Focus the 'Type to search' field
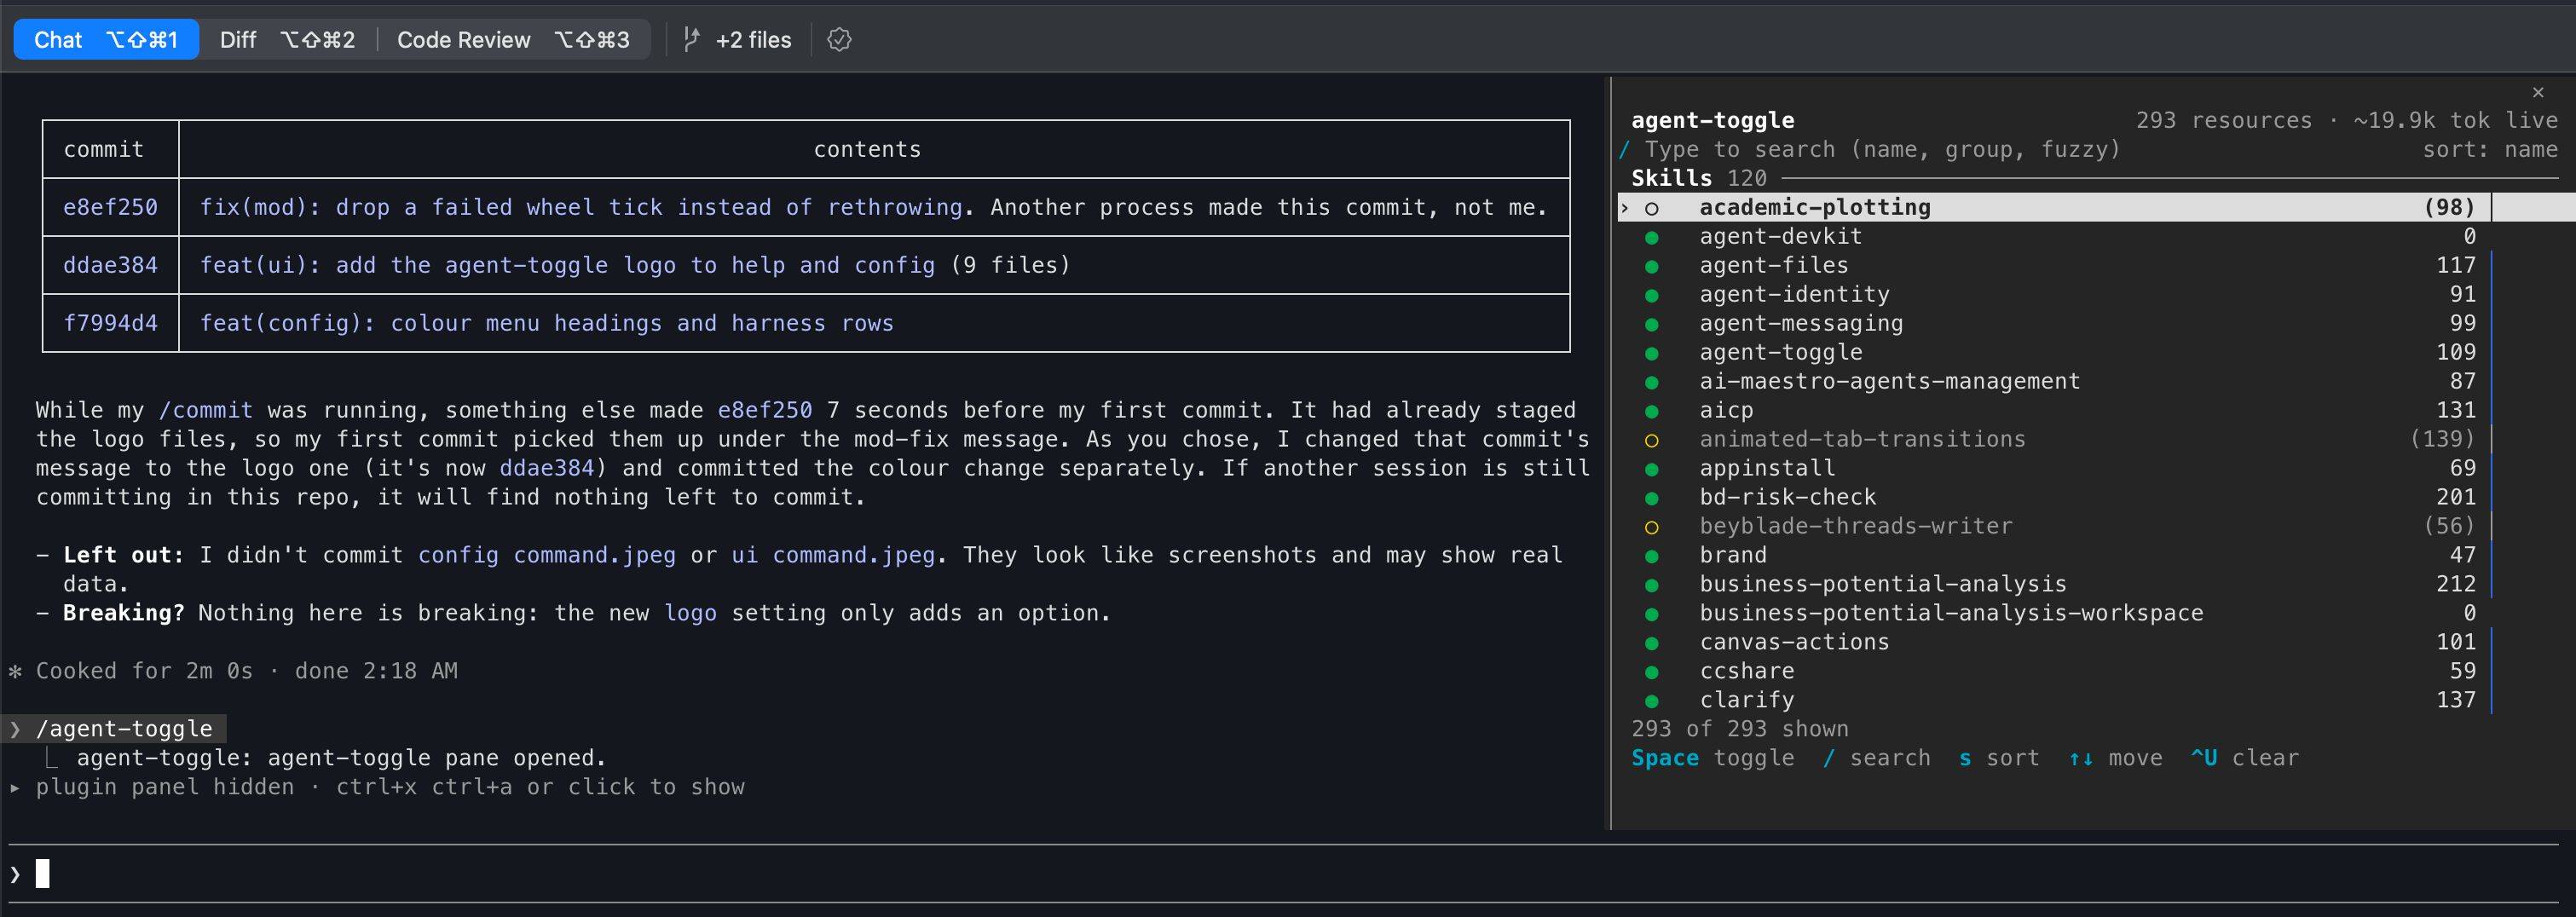 coord(1881,150)
